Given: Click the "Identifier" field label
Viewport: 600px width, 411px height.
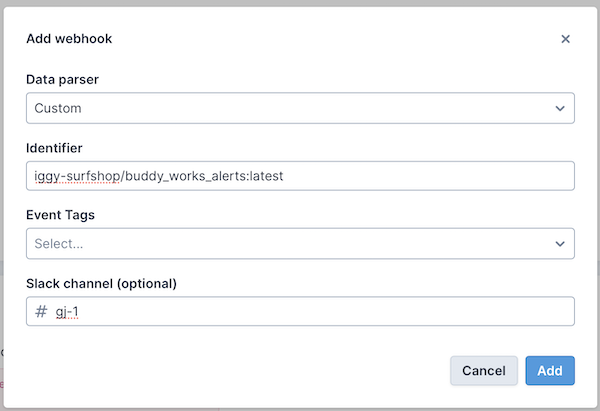Looking at the screenshot, I should click(57, 147).
